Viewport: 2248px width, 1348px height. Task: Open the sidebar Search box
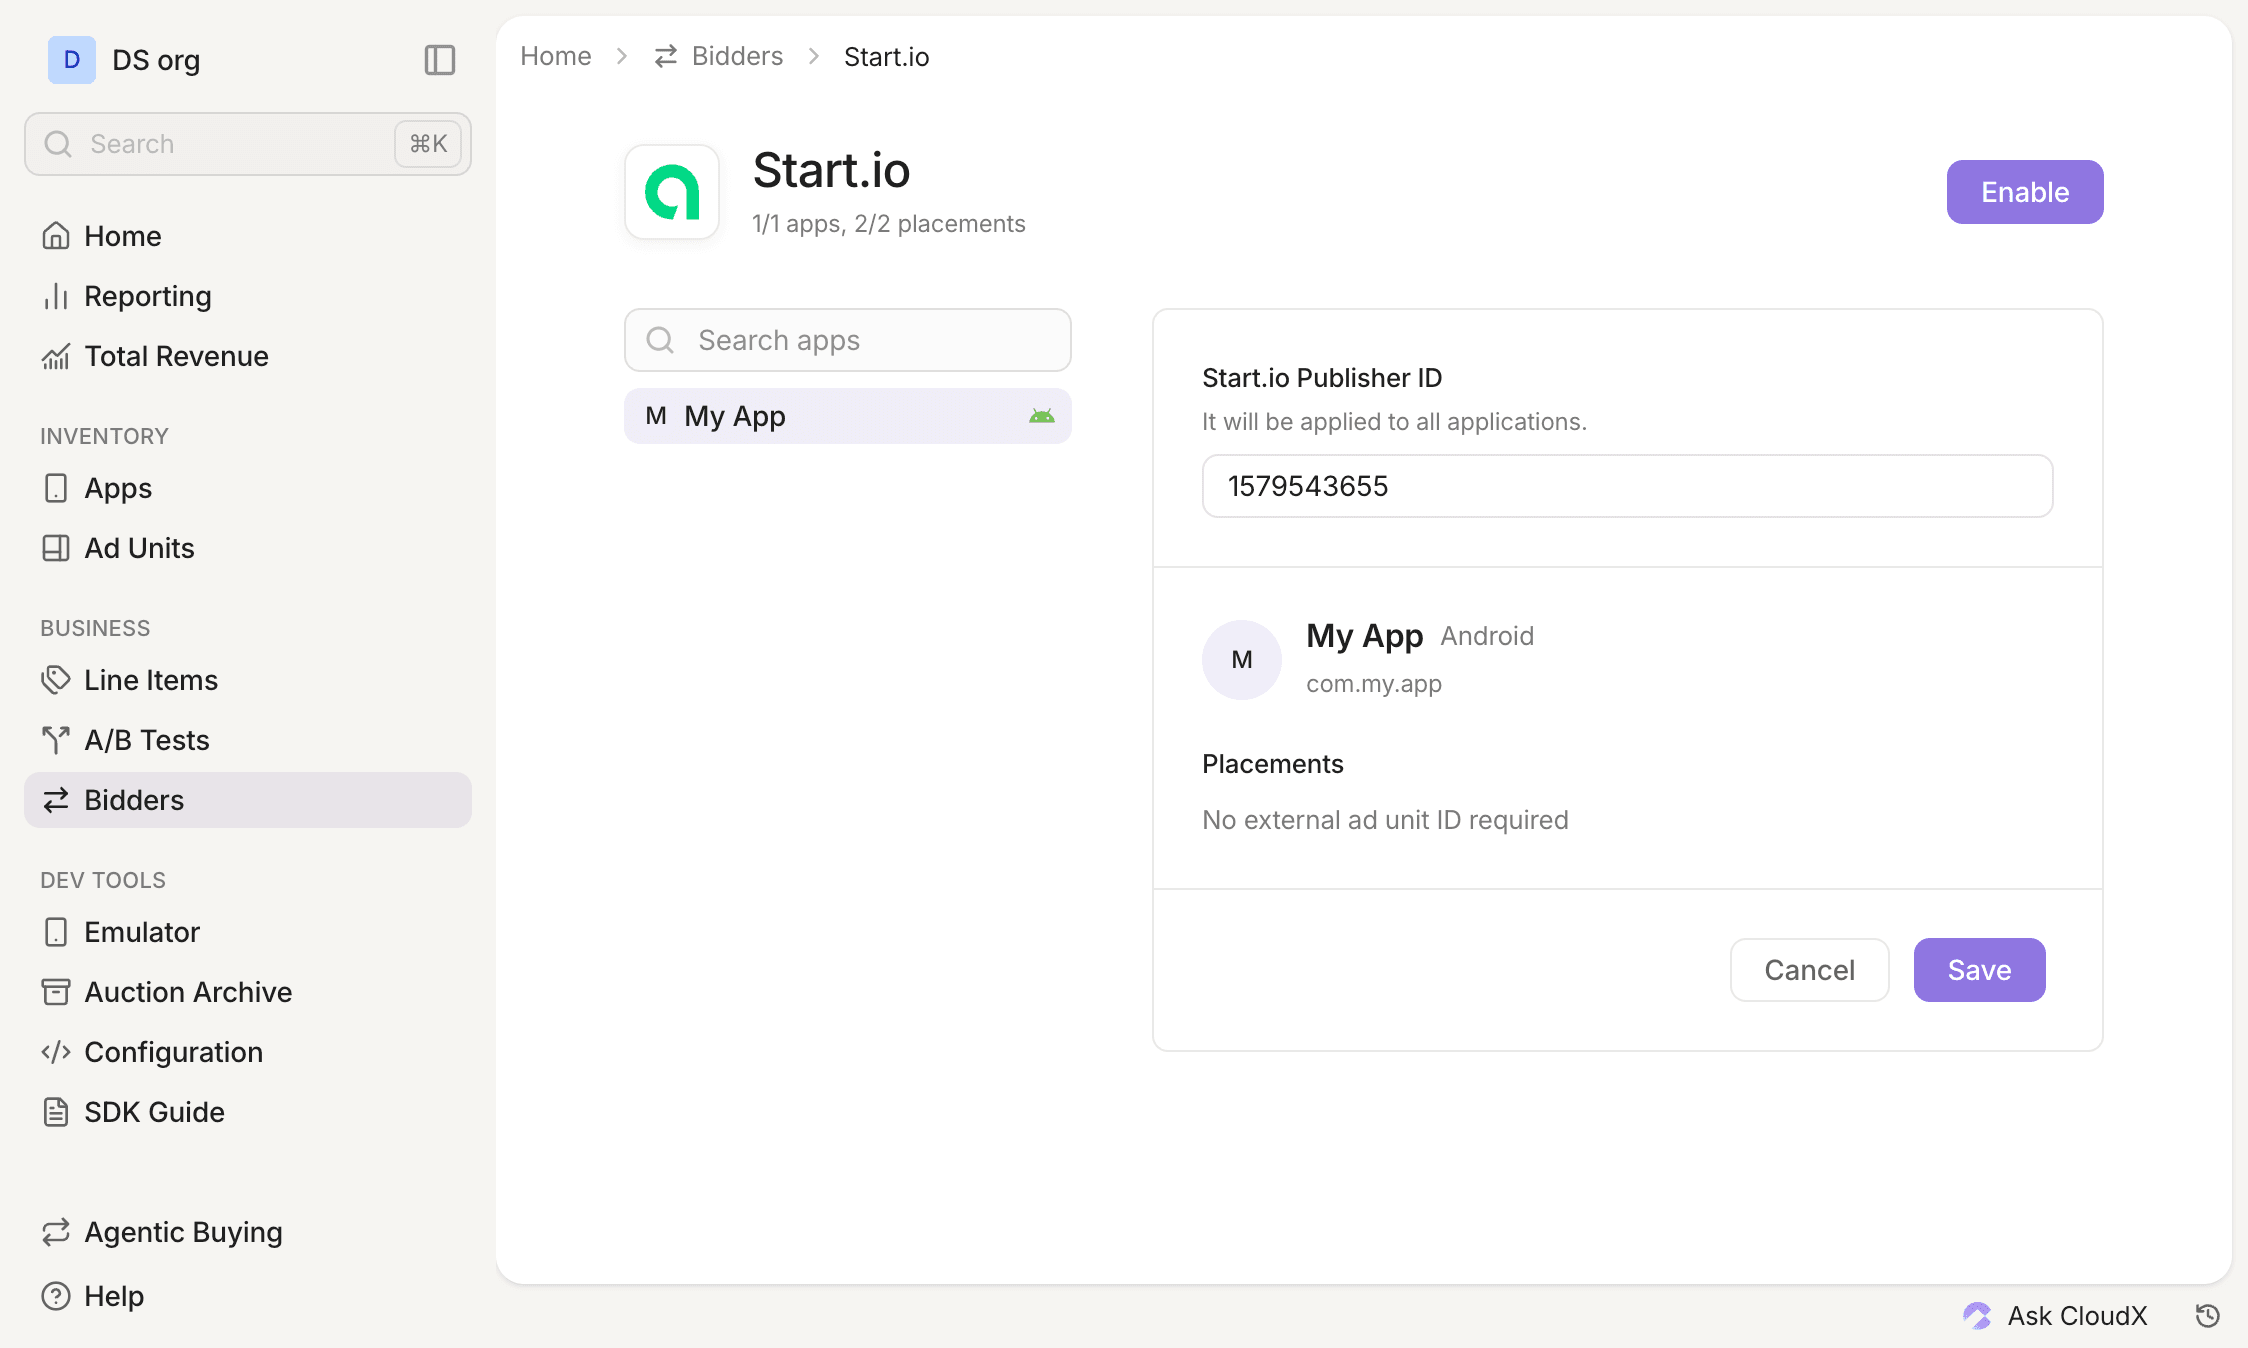(248, 144)
